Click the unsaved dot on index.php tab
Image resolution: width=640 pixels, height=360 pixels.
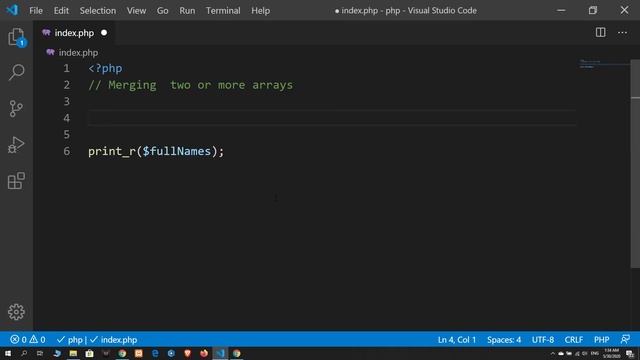click(x=104, y=33)
